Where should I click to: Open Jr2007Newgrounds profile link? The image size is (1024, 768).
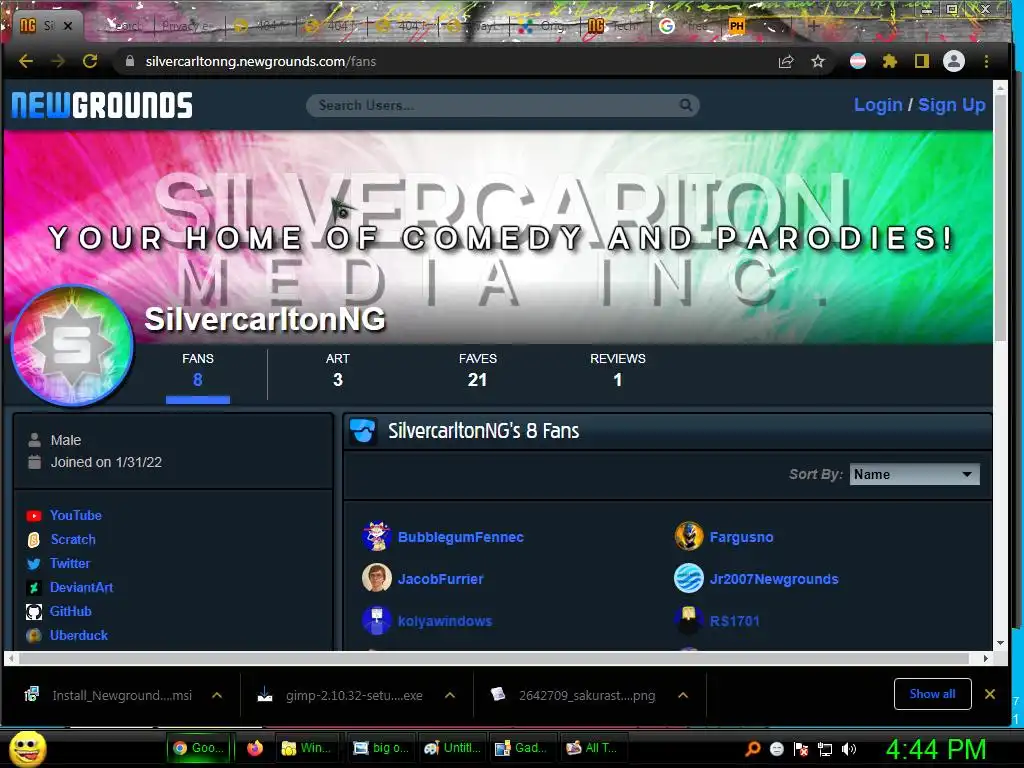click(774, 579)
